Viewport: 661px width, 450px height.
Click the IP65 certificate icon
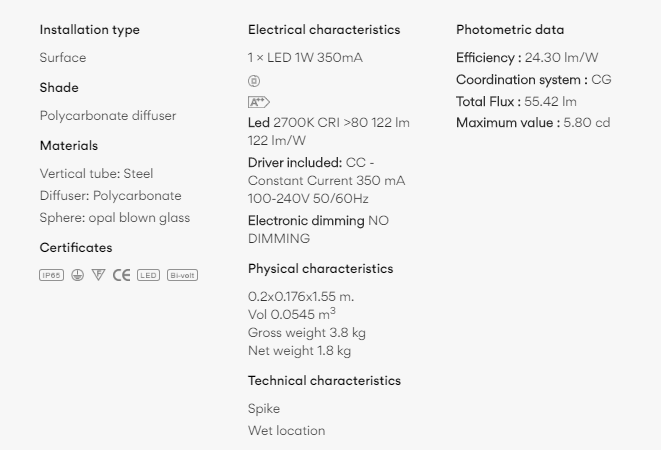[51, 275]
